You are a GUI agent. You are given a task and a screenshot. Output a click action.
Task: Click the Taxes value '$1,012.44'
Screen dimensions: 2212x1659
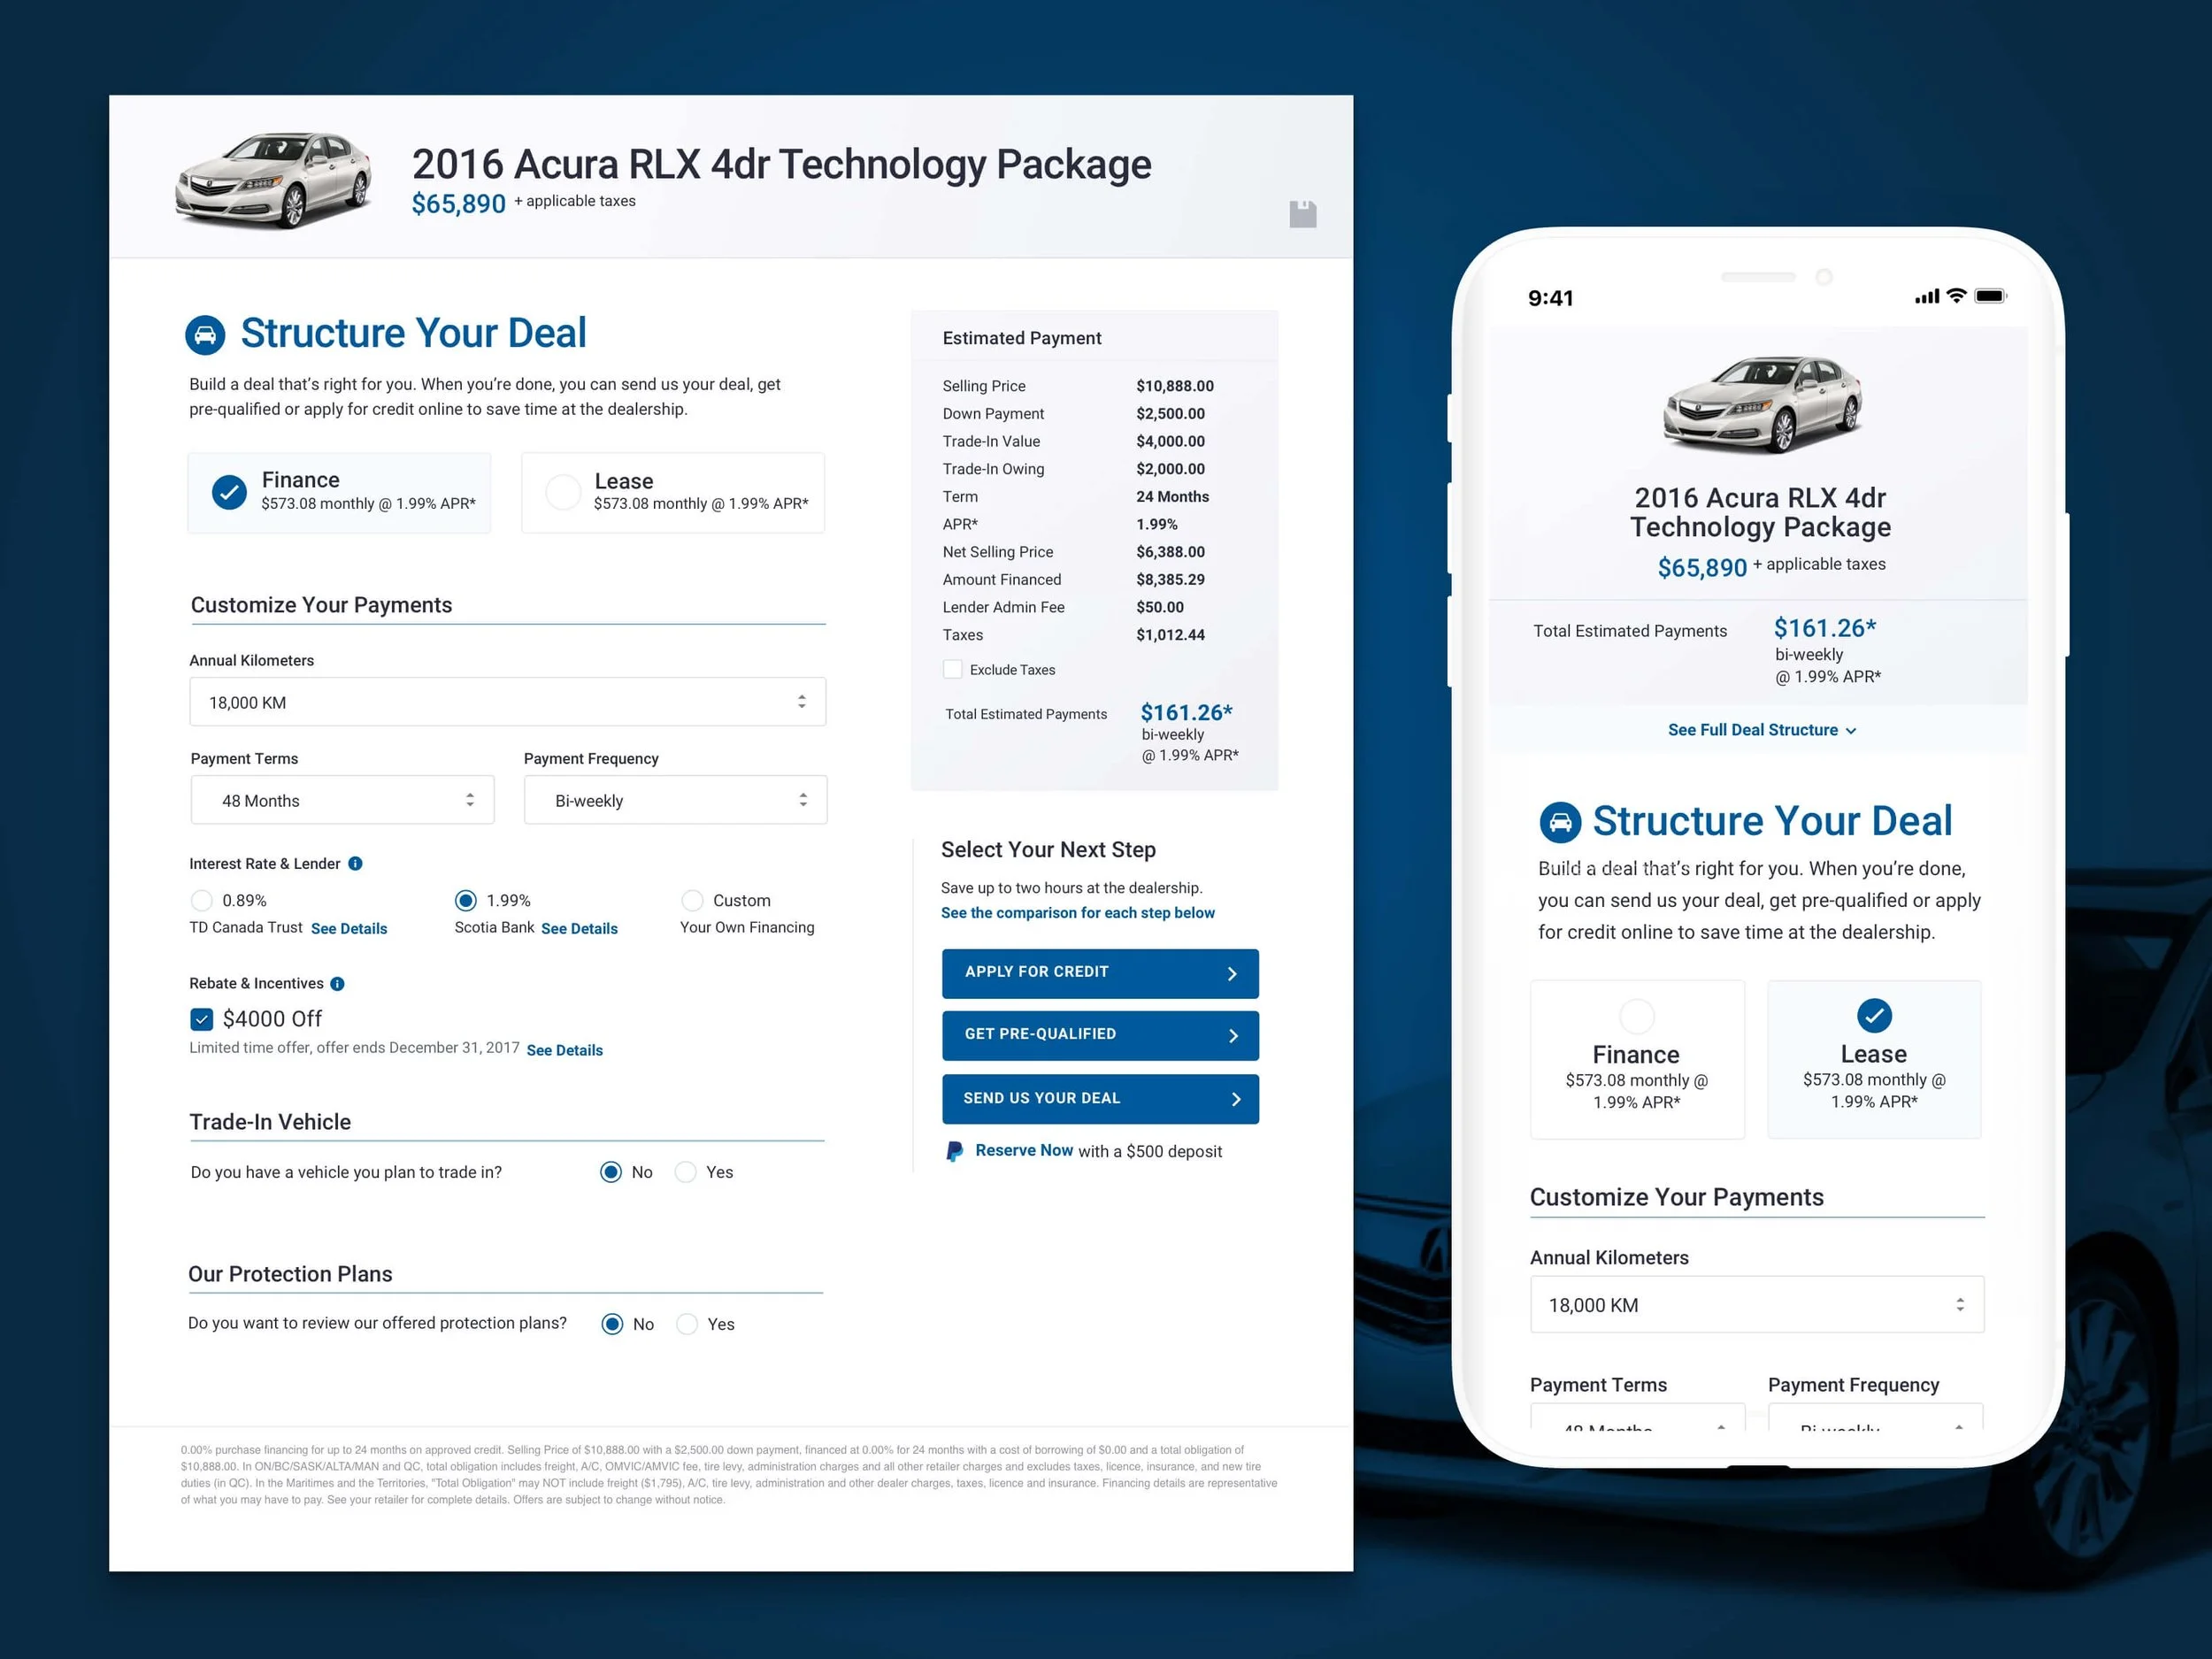coord(1170,635)
